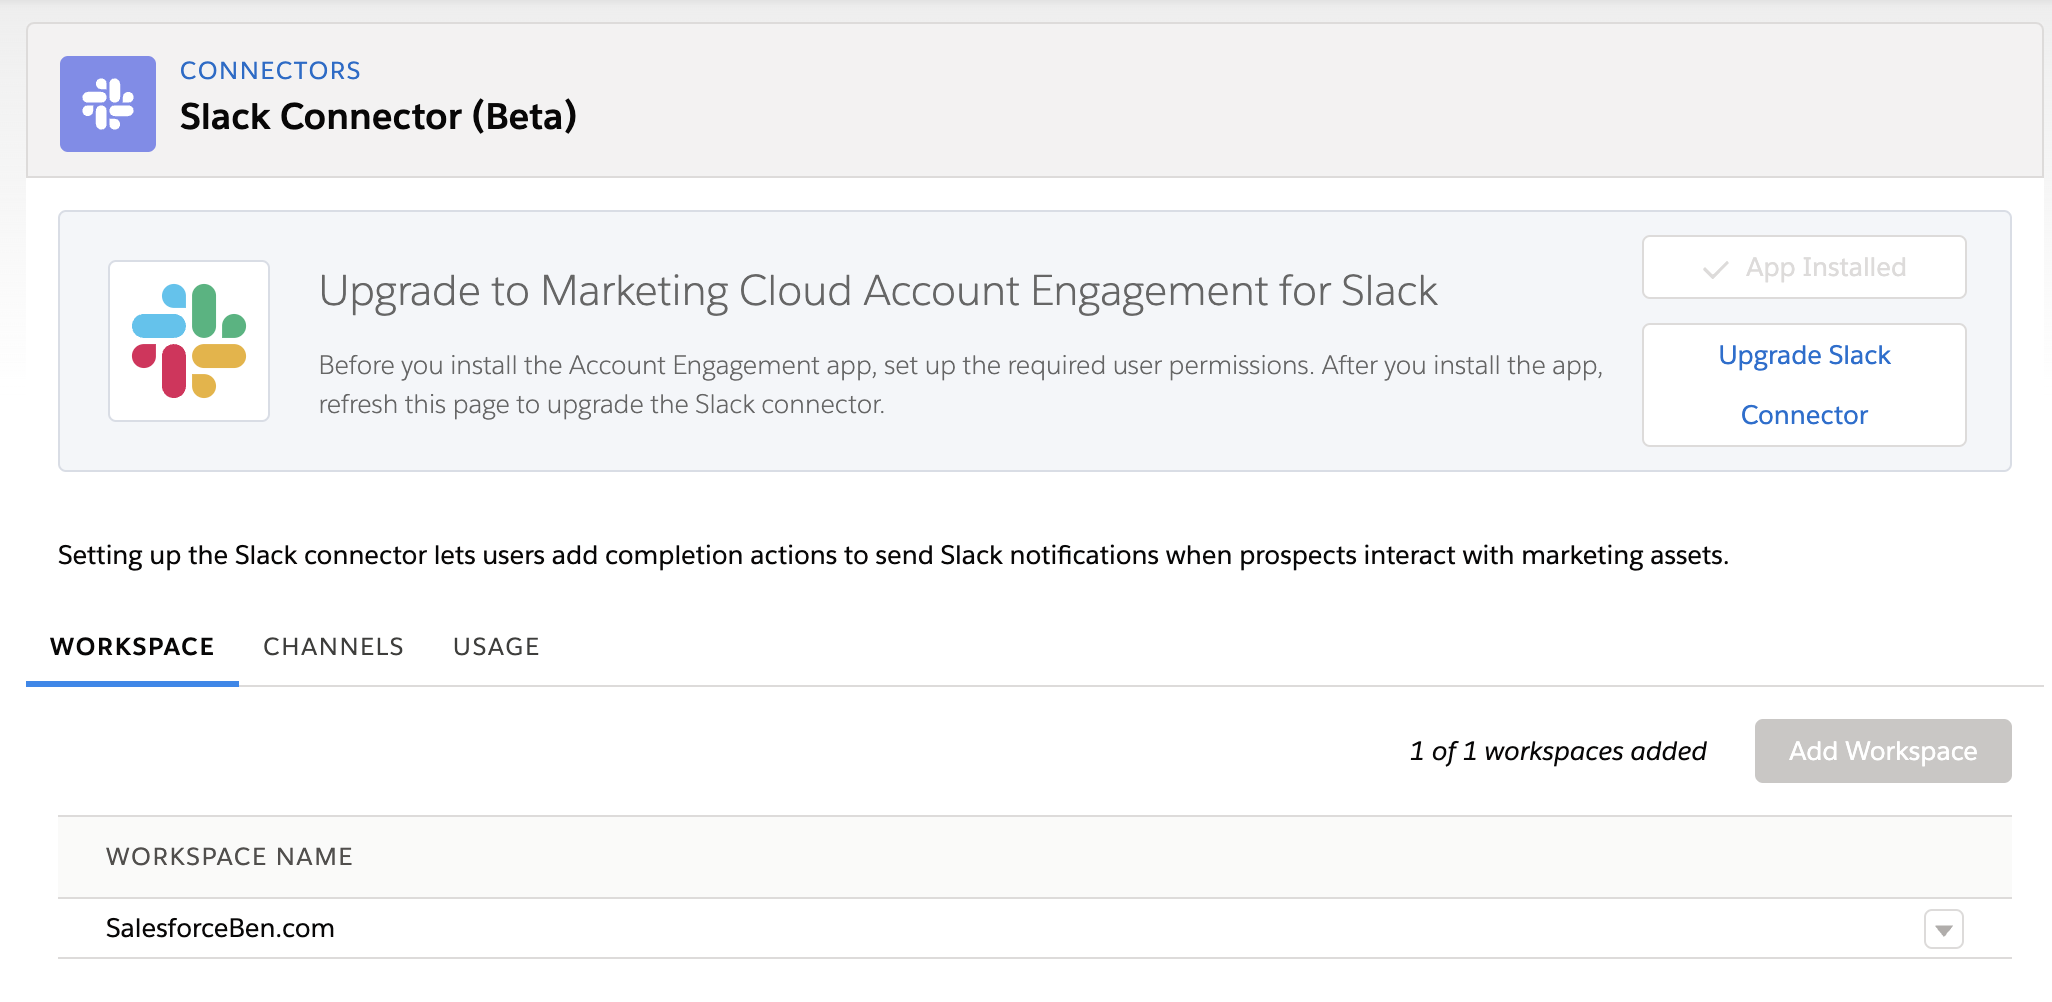Click the Upgrade to Marketing Cloud heading
The image size is (2052, 1002).
coord(878,291)
